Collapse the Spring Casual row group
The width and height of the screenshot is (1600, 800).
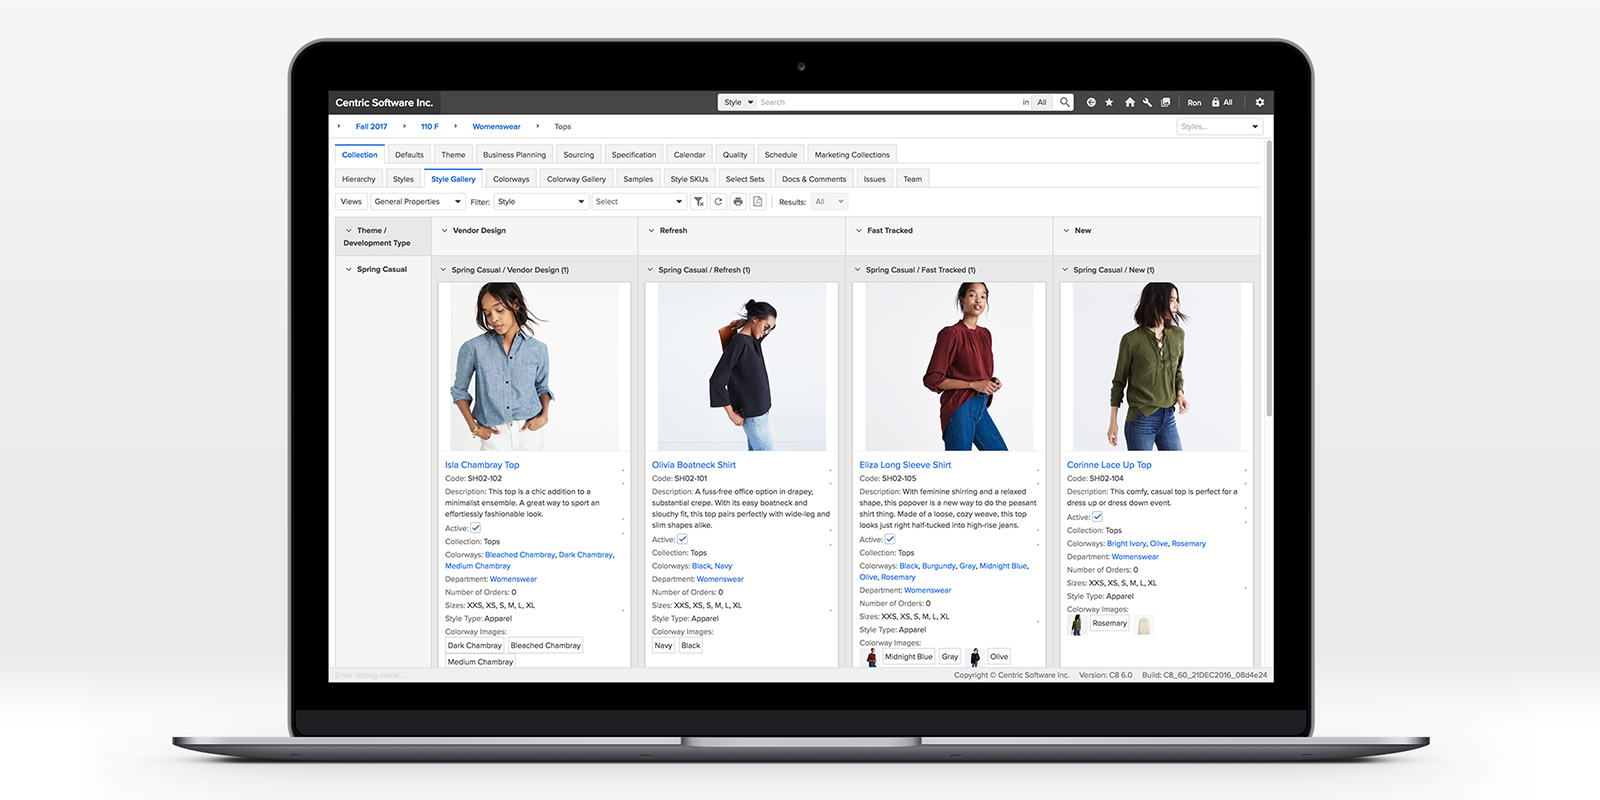click(349, 269)
